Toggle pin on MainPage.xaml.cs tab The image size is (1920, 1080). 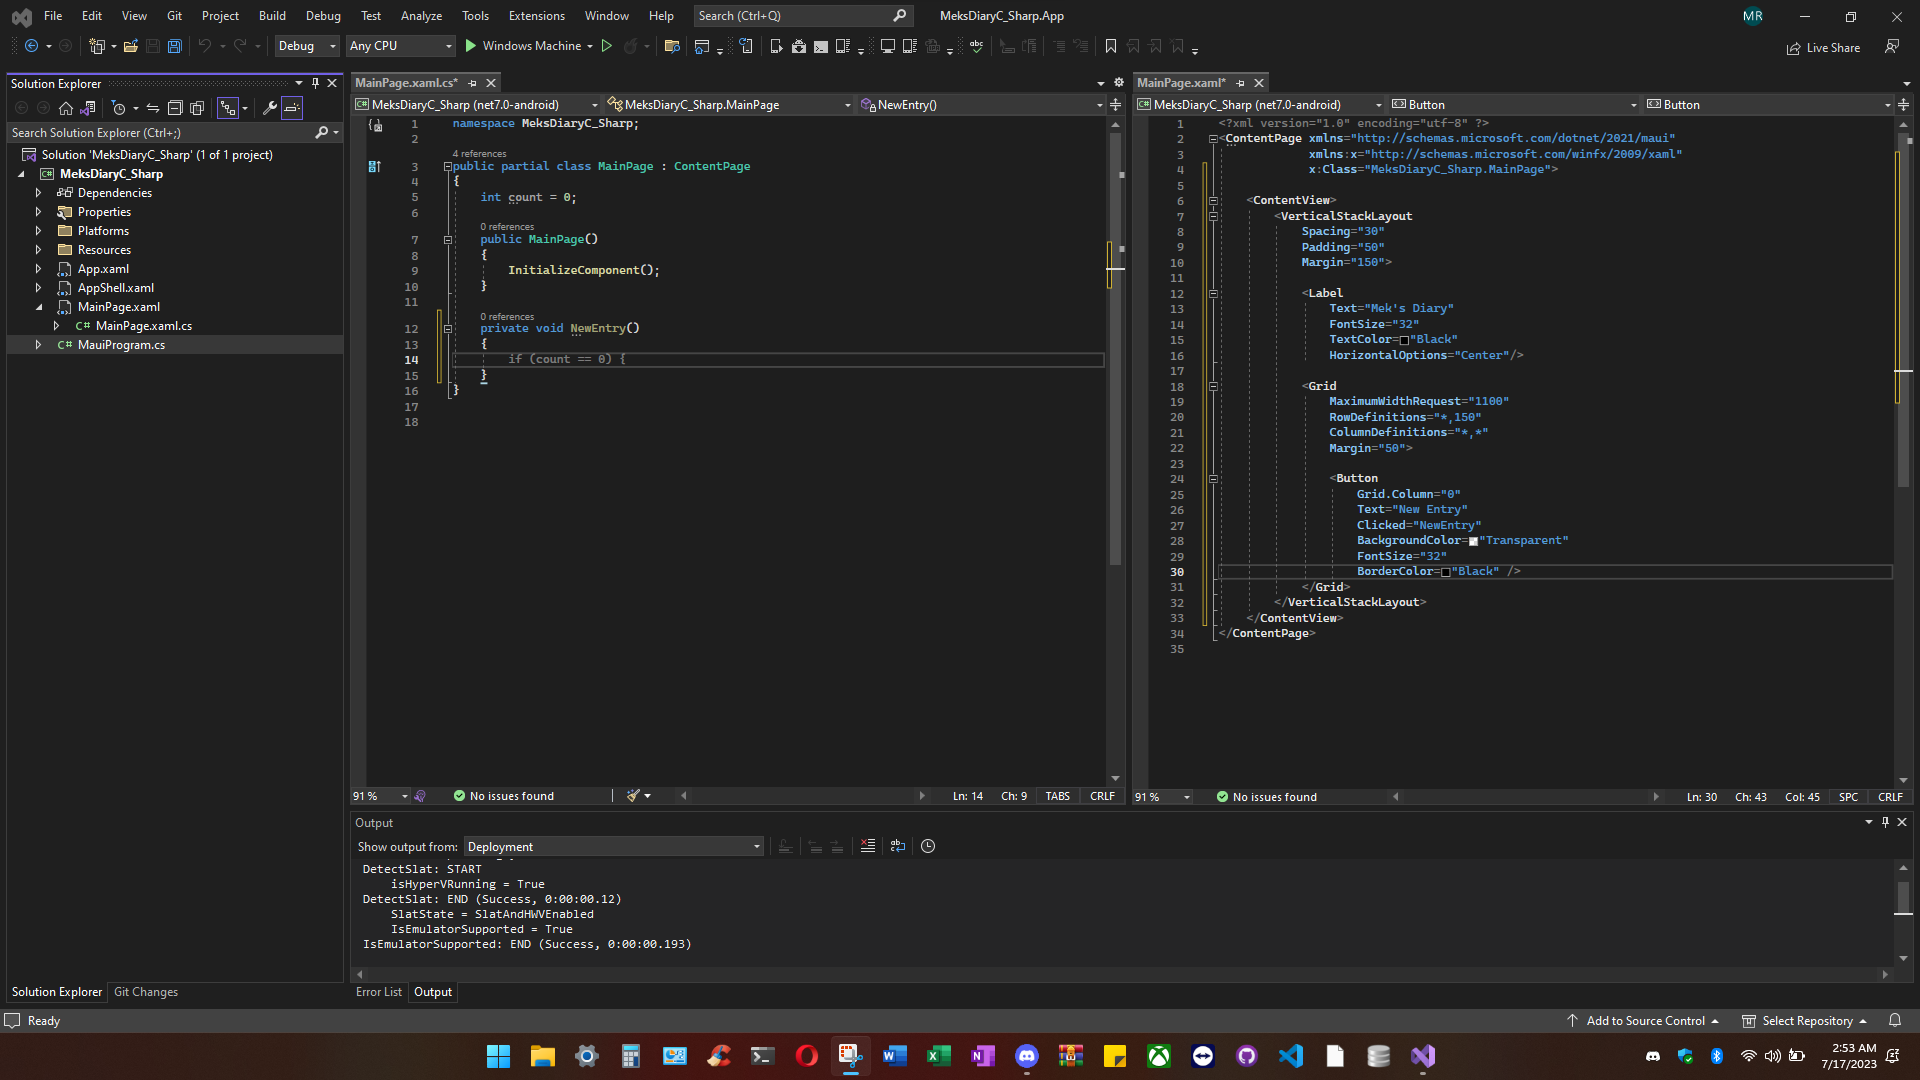point(473,83)
